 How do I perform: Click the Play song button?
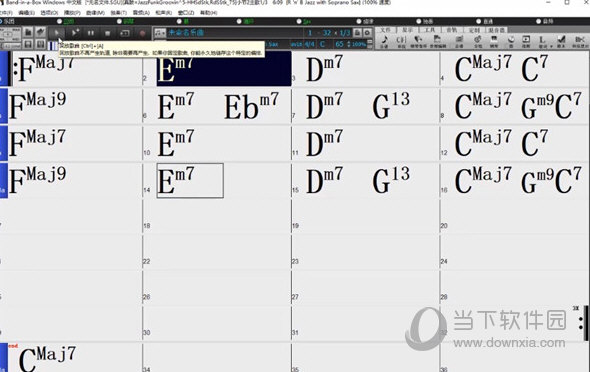57,33
